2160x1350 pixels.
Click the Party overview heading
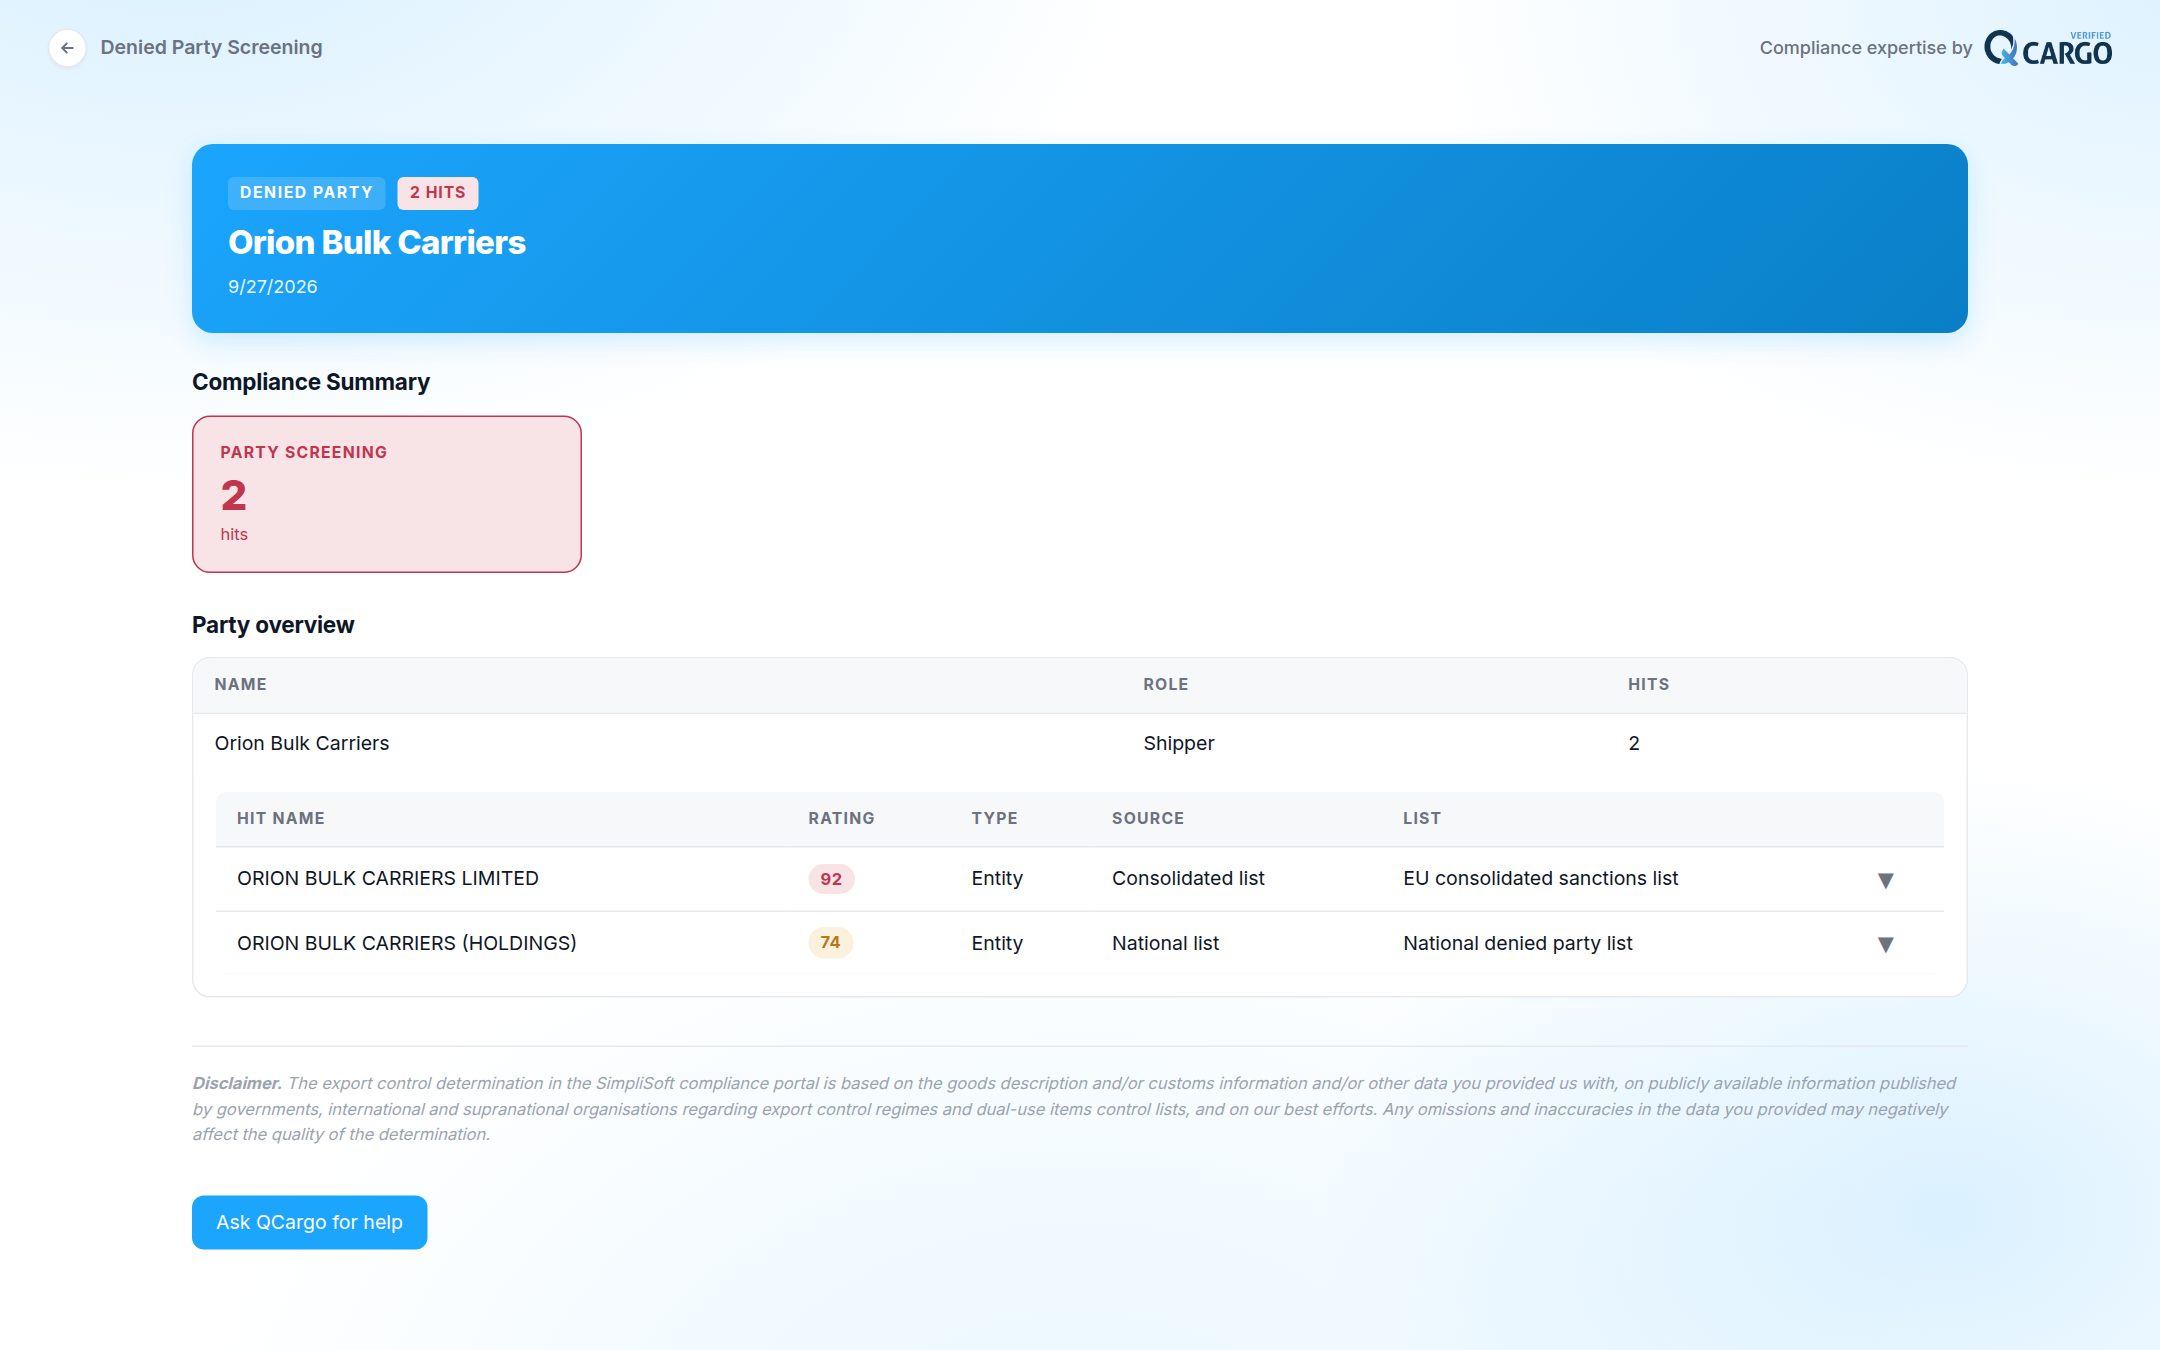coord(273,625)
